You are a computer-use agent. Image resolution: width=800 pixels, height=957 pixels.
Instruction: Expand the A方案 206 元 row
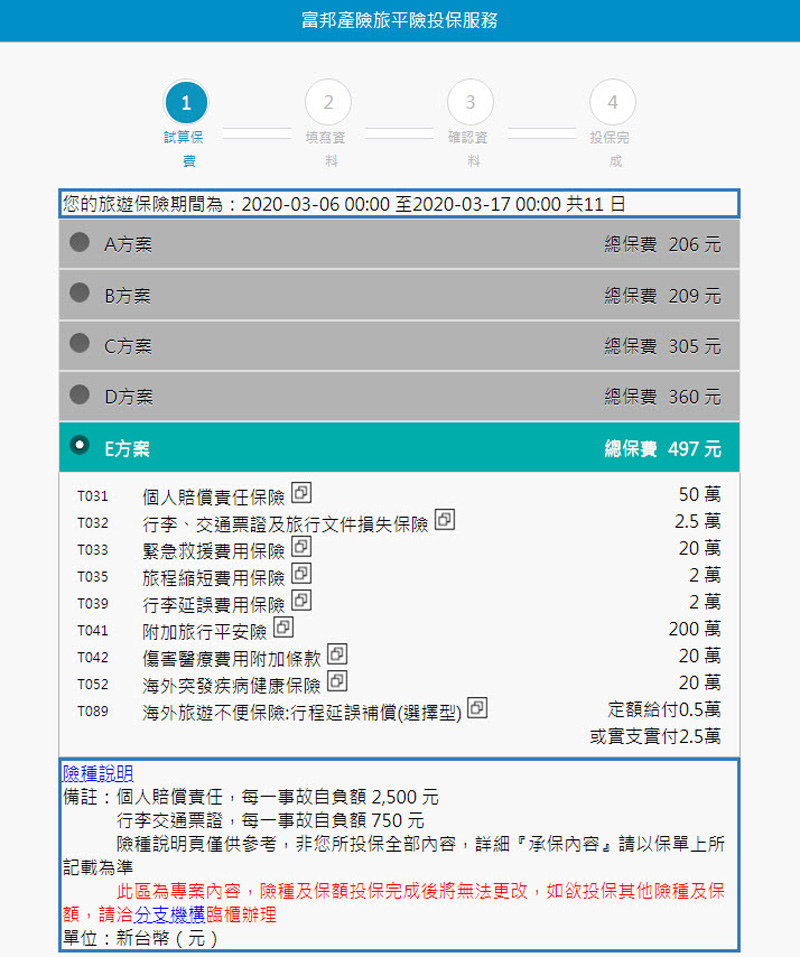(399, 244)
